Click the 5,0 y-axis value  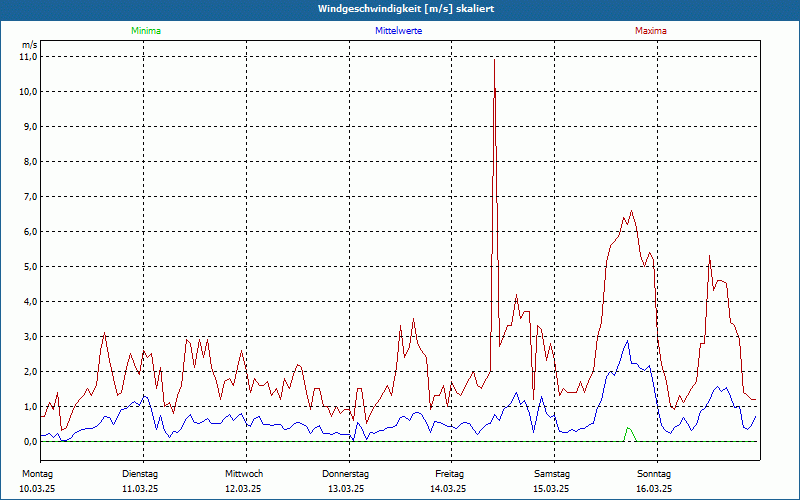pos(31,266)
